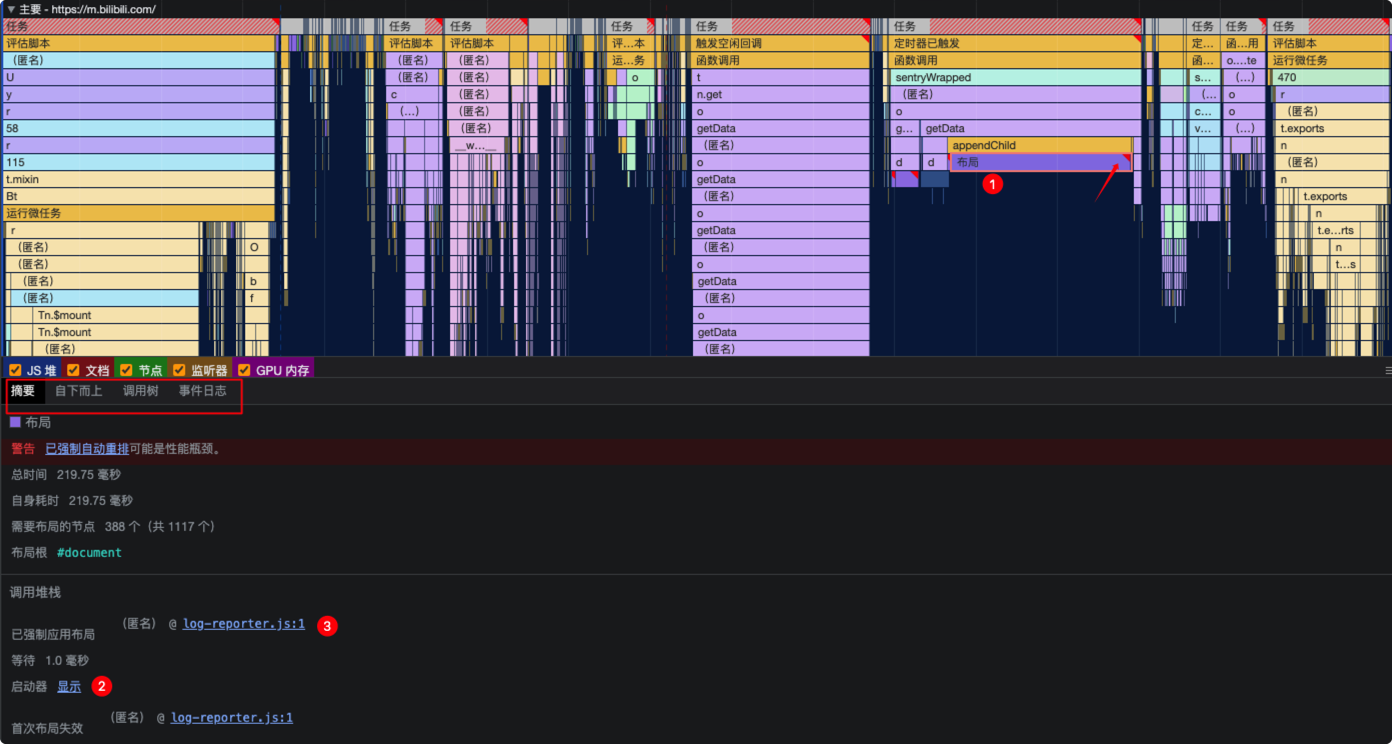Viewport: 1392px width, 744px height.
Task: Select the __w...__ flame chart entry
Action: tap(478, 145)
